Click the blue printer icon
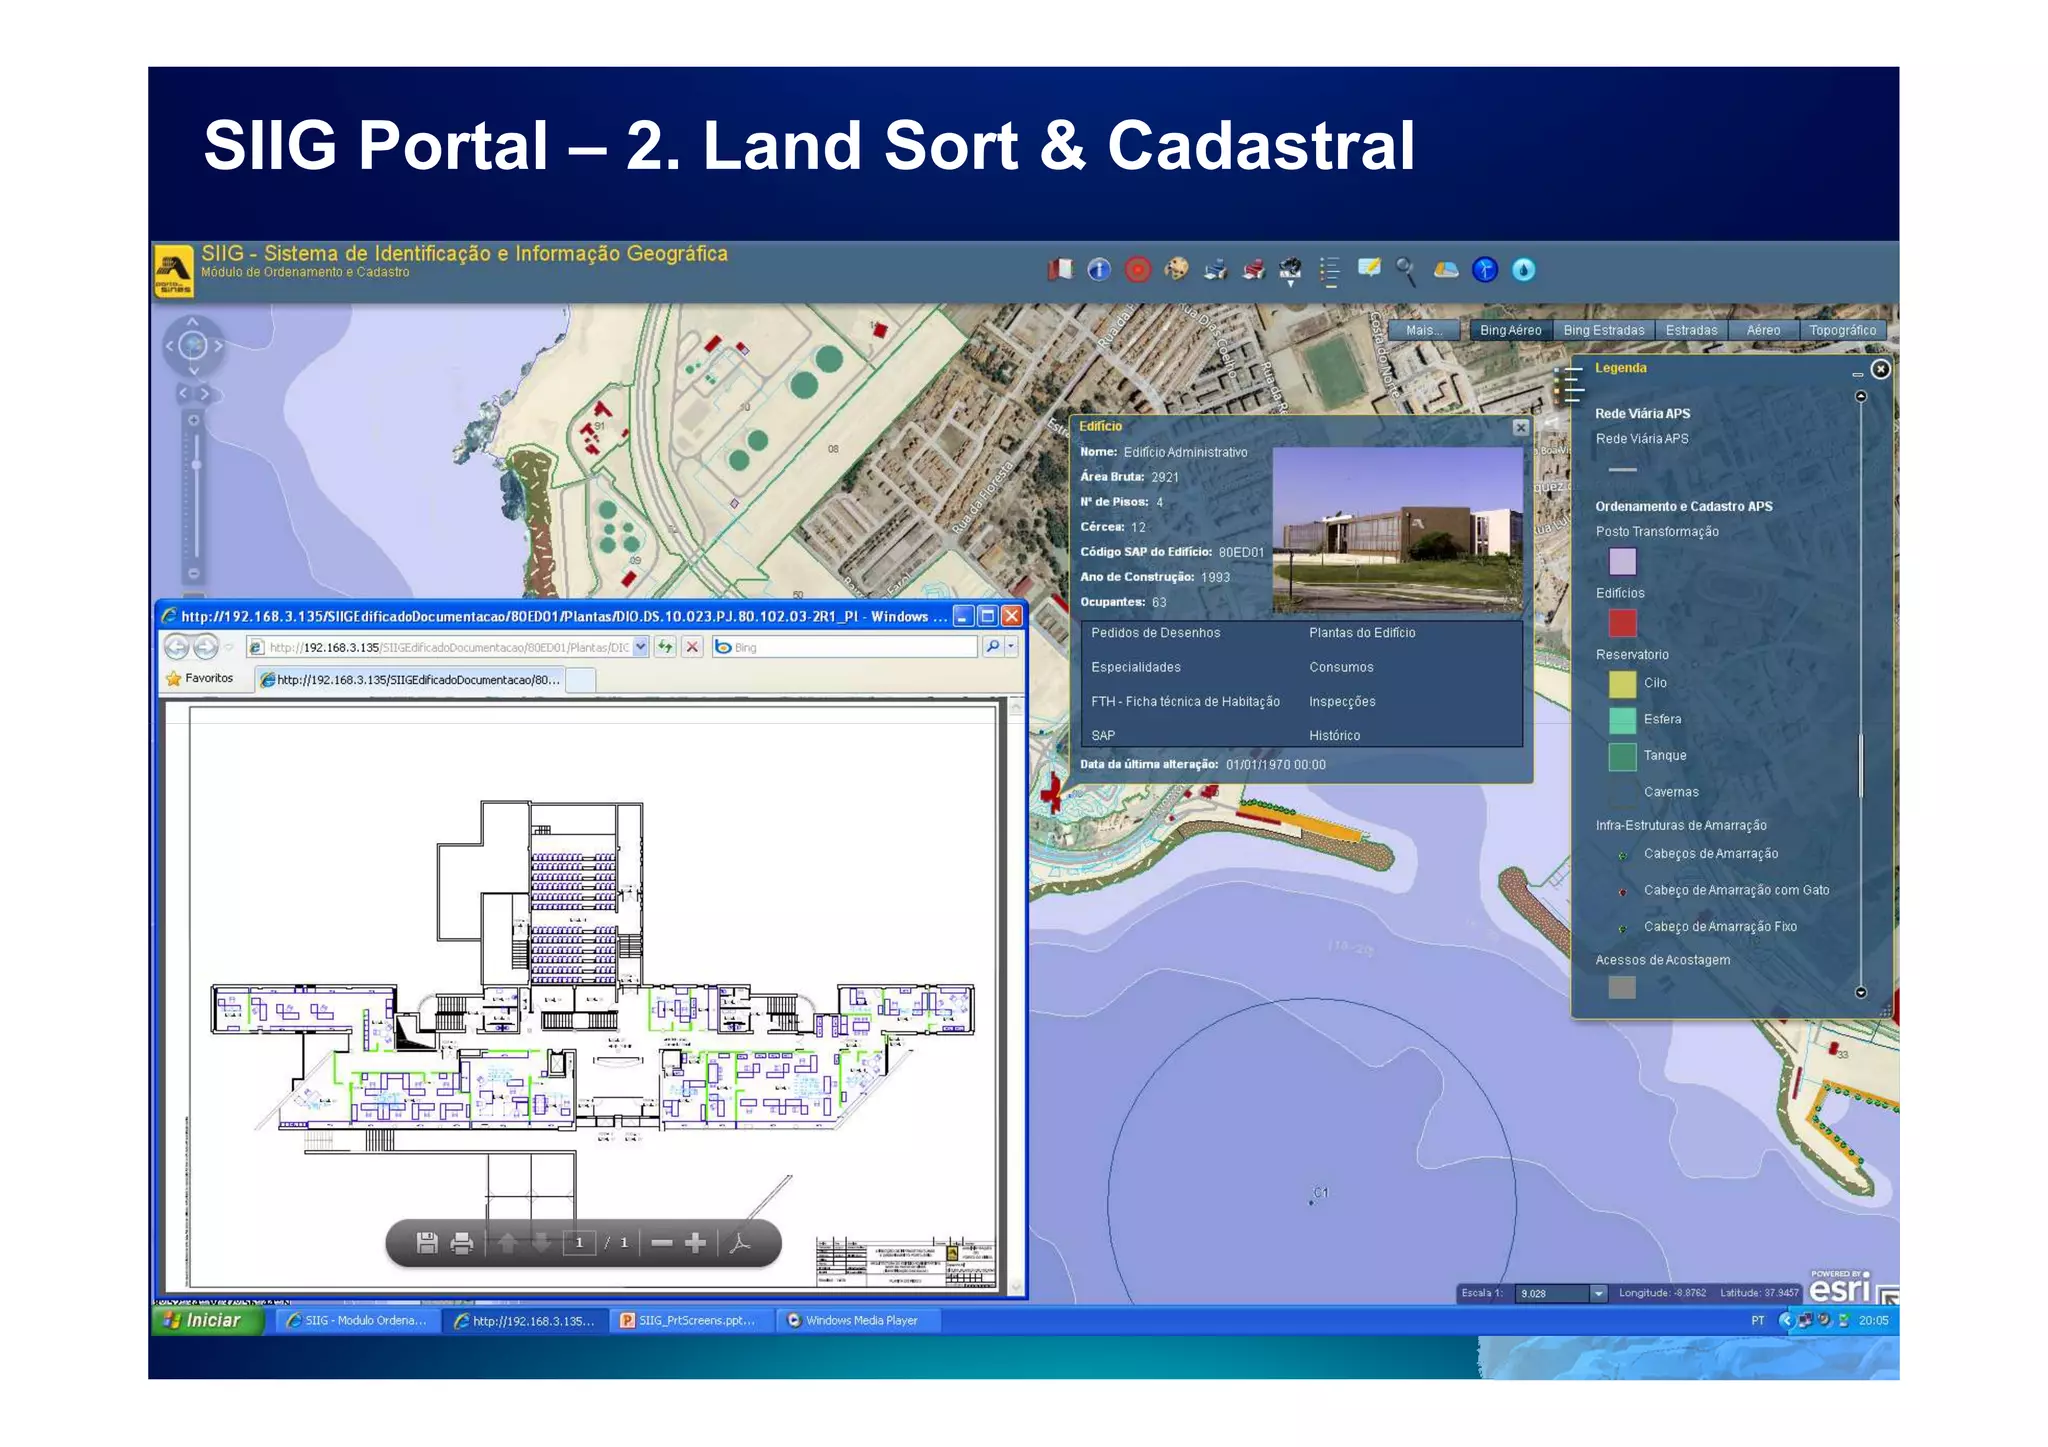 coord(1215,269)
